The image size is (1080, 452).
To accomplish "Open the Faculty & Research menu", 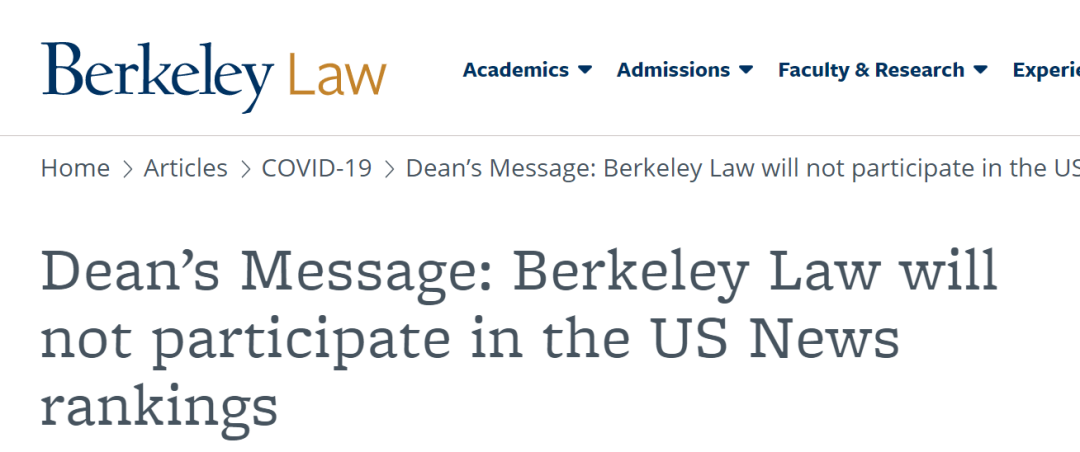I will coord(871,70).
